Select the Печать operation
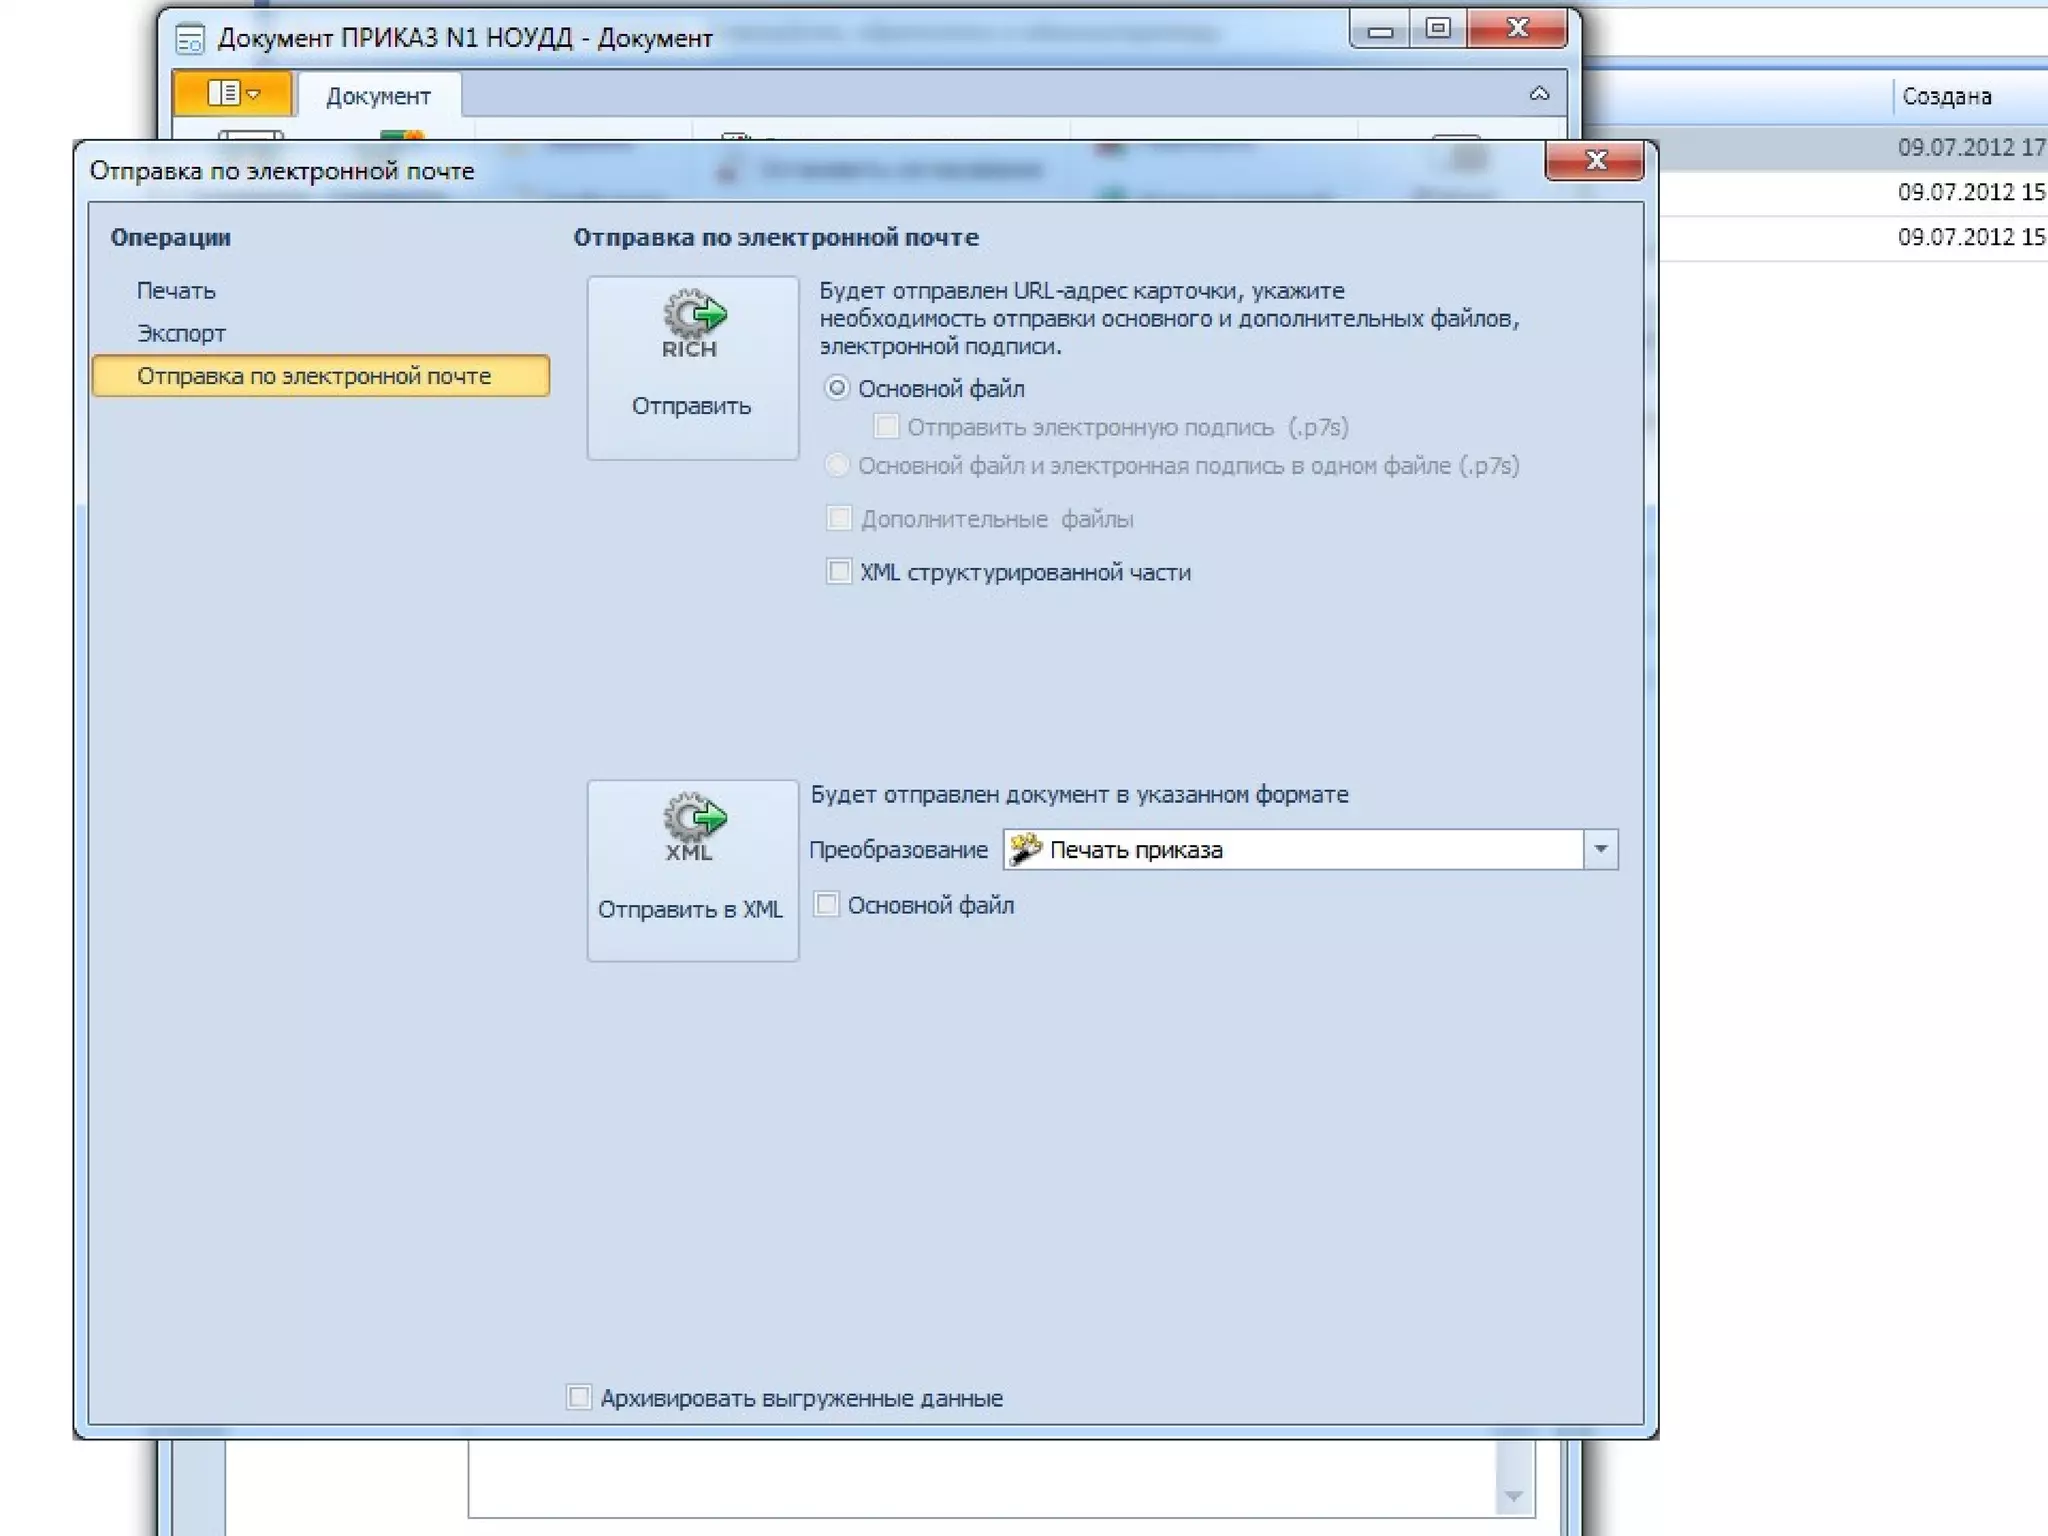This screenshot has height=1536, width=2048. [x=176, y=291]
